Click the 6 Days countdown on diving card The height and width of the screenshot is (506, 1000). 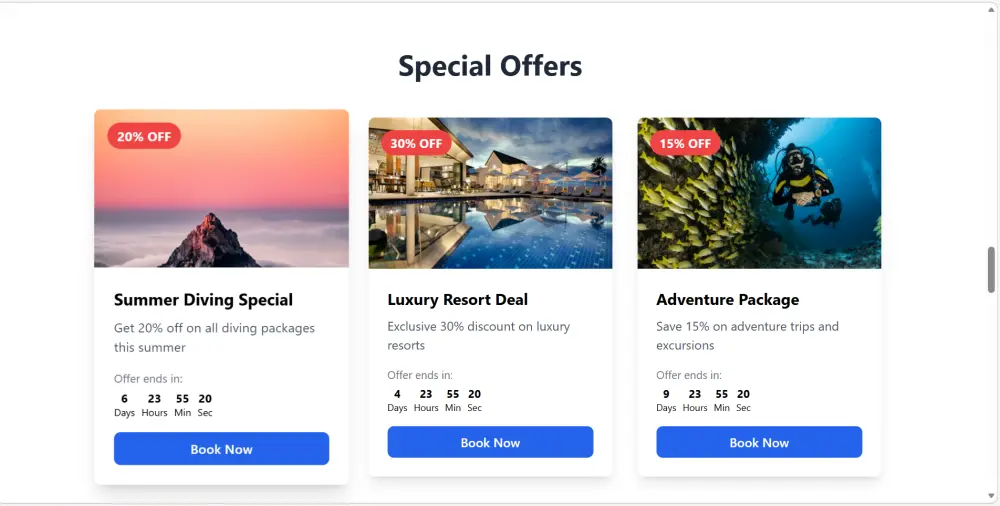click(124, 405)
